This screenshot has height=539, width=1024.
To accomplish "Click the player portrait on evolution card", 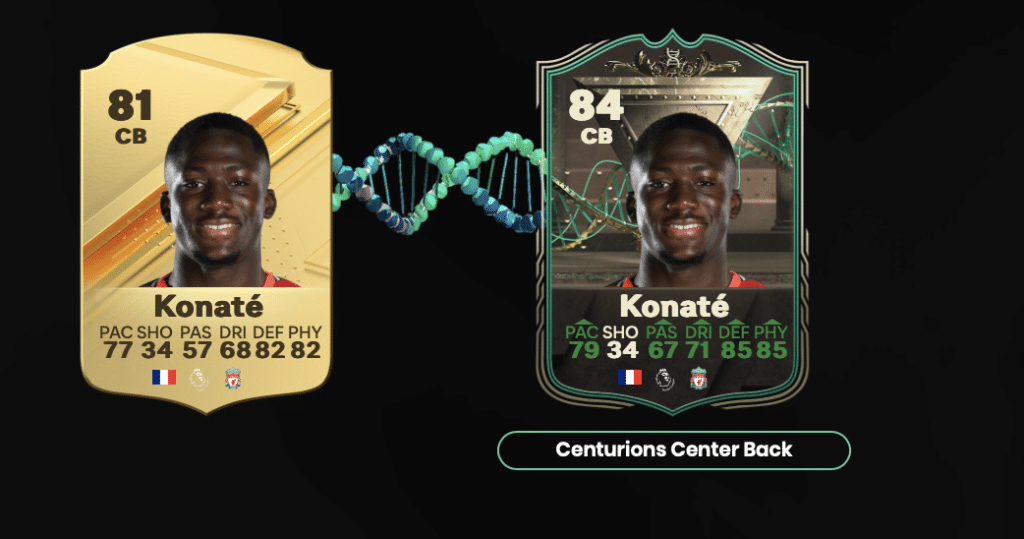I will click(683, 201).
